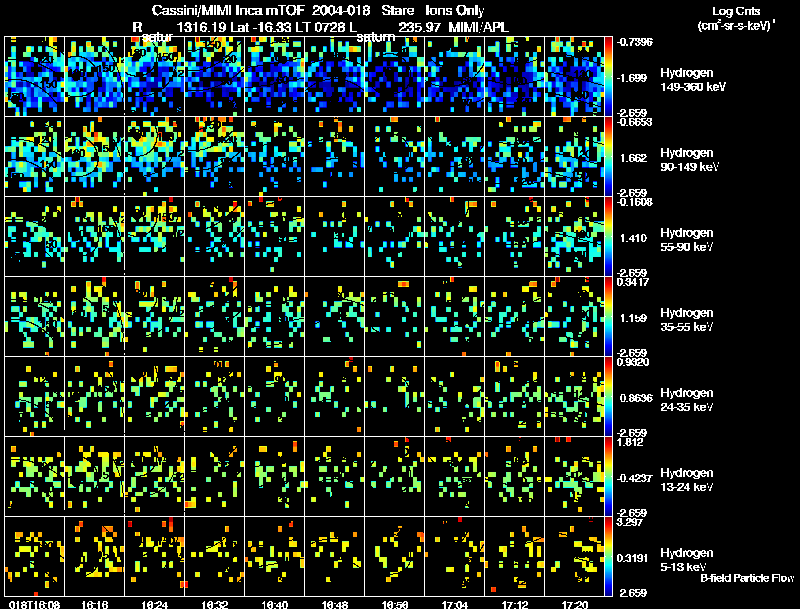The image size is (800, 609).
Task: Click the 16:48 time axis label
Action: [335, 605]
